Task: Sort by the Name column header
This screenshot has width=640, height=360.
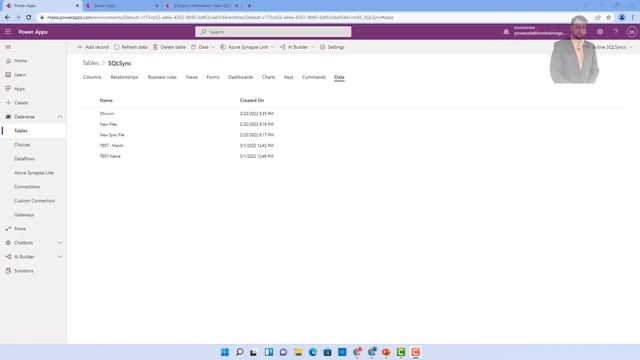Action: [x=106, y=100]
